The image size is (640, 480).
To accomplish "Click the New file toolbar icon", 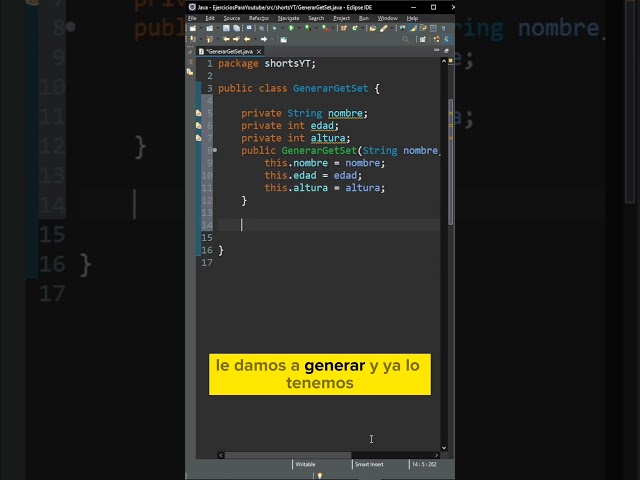I will pos(193,28).
